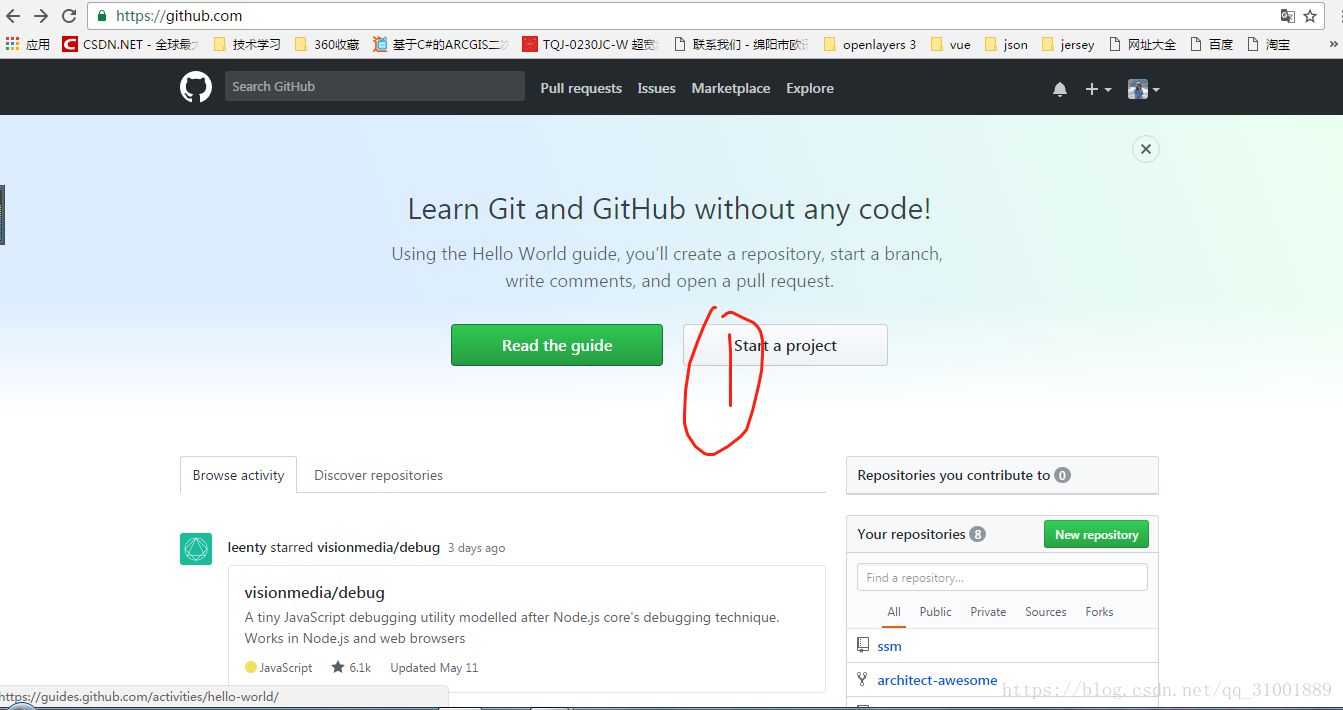Viewport: 1343px width, 710px height.
Task: Open the 百度 bookmark
Action: tap(1211, 44)
